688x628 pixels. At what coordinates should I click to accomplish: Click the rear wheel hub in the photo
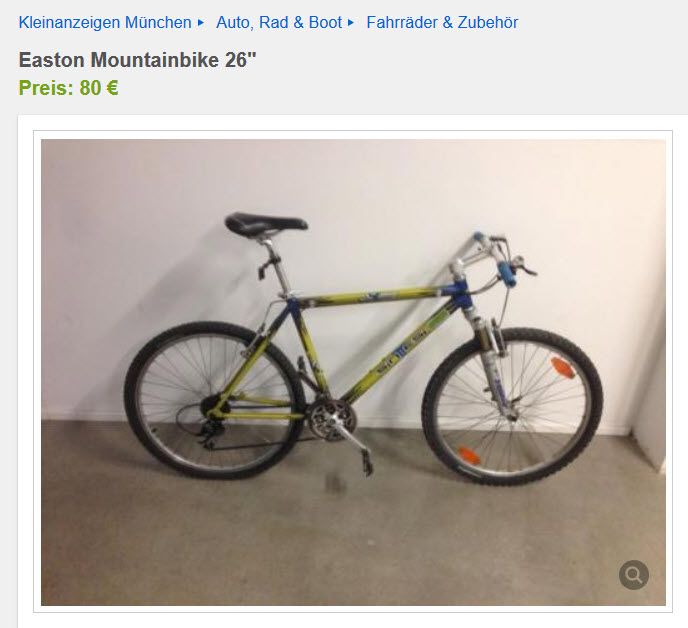[213, 402]
